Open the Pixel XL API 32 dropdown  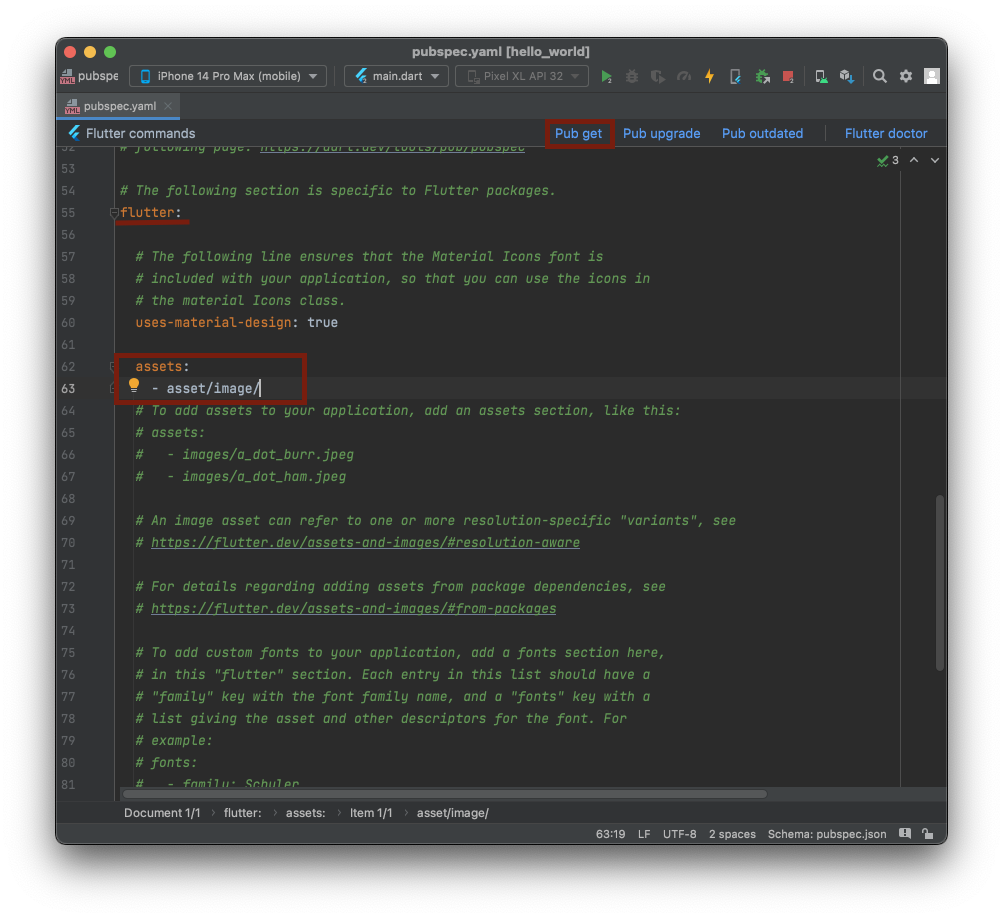(521, 76)
